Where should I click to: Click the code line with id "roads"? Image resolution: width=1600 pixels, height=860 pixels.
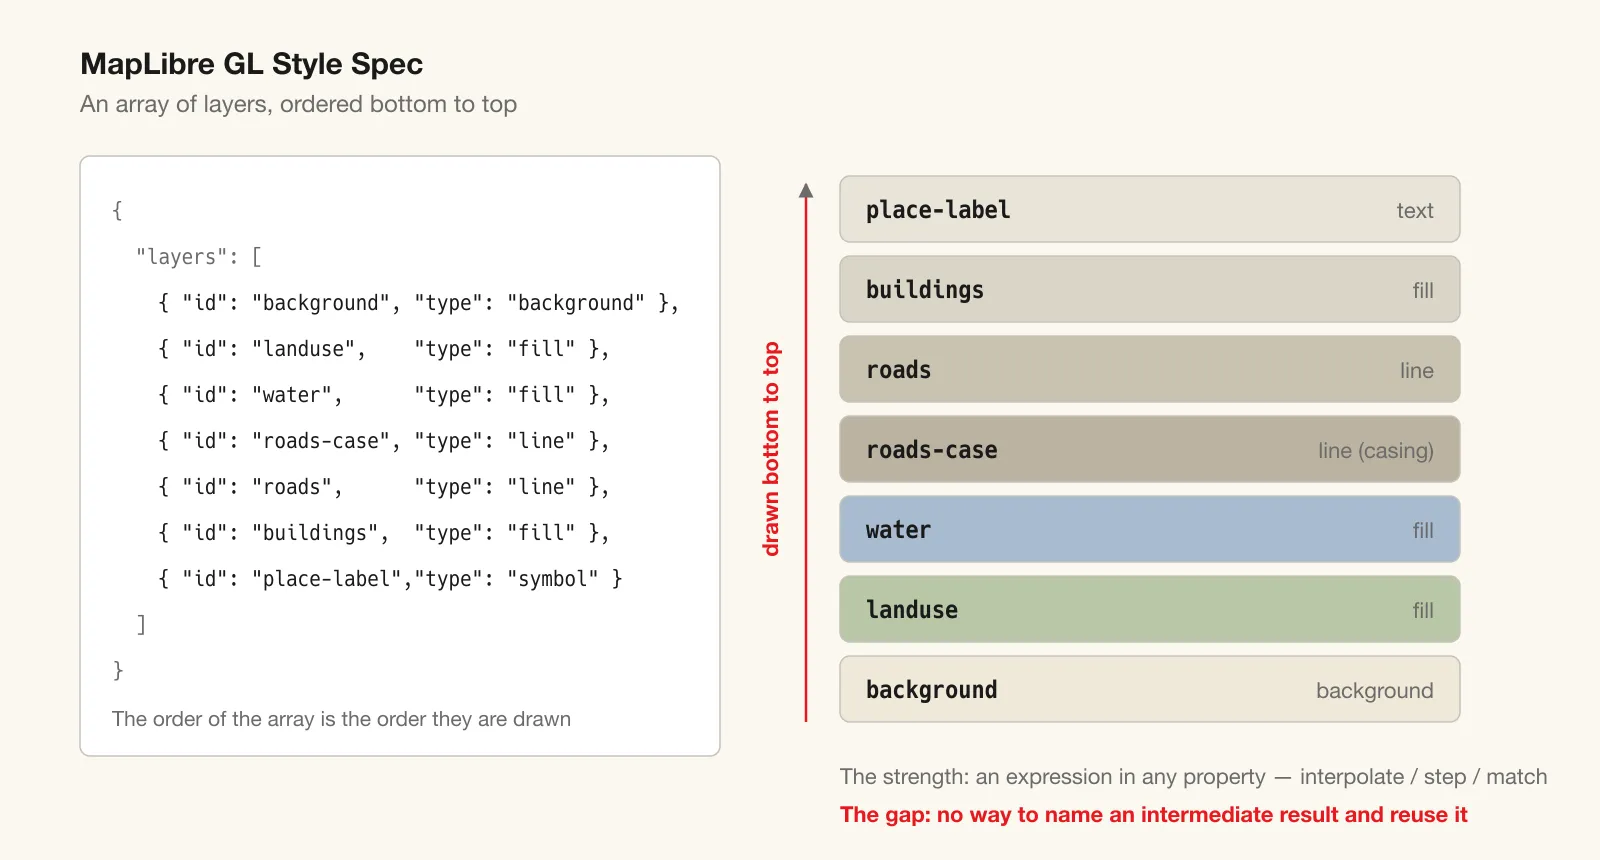tap(384, 487)
